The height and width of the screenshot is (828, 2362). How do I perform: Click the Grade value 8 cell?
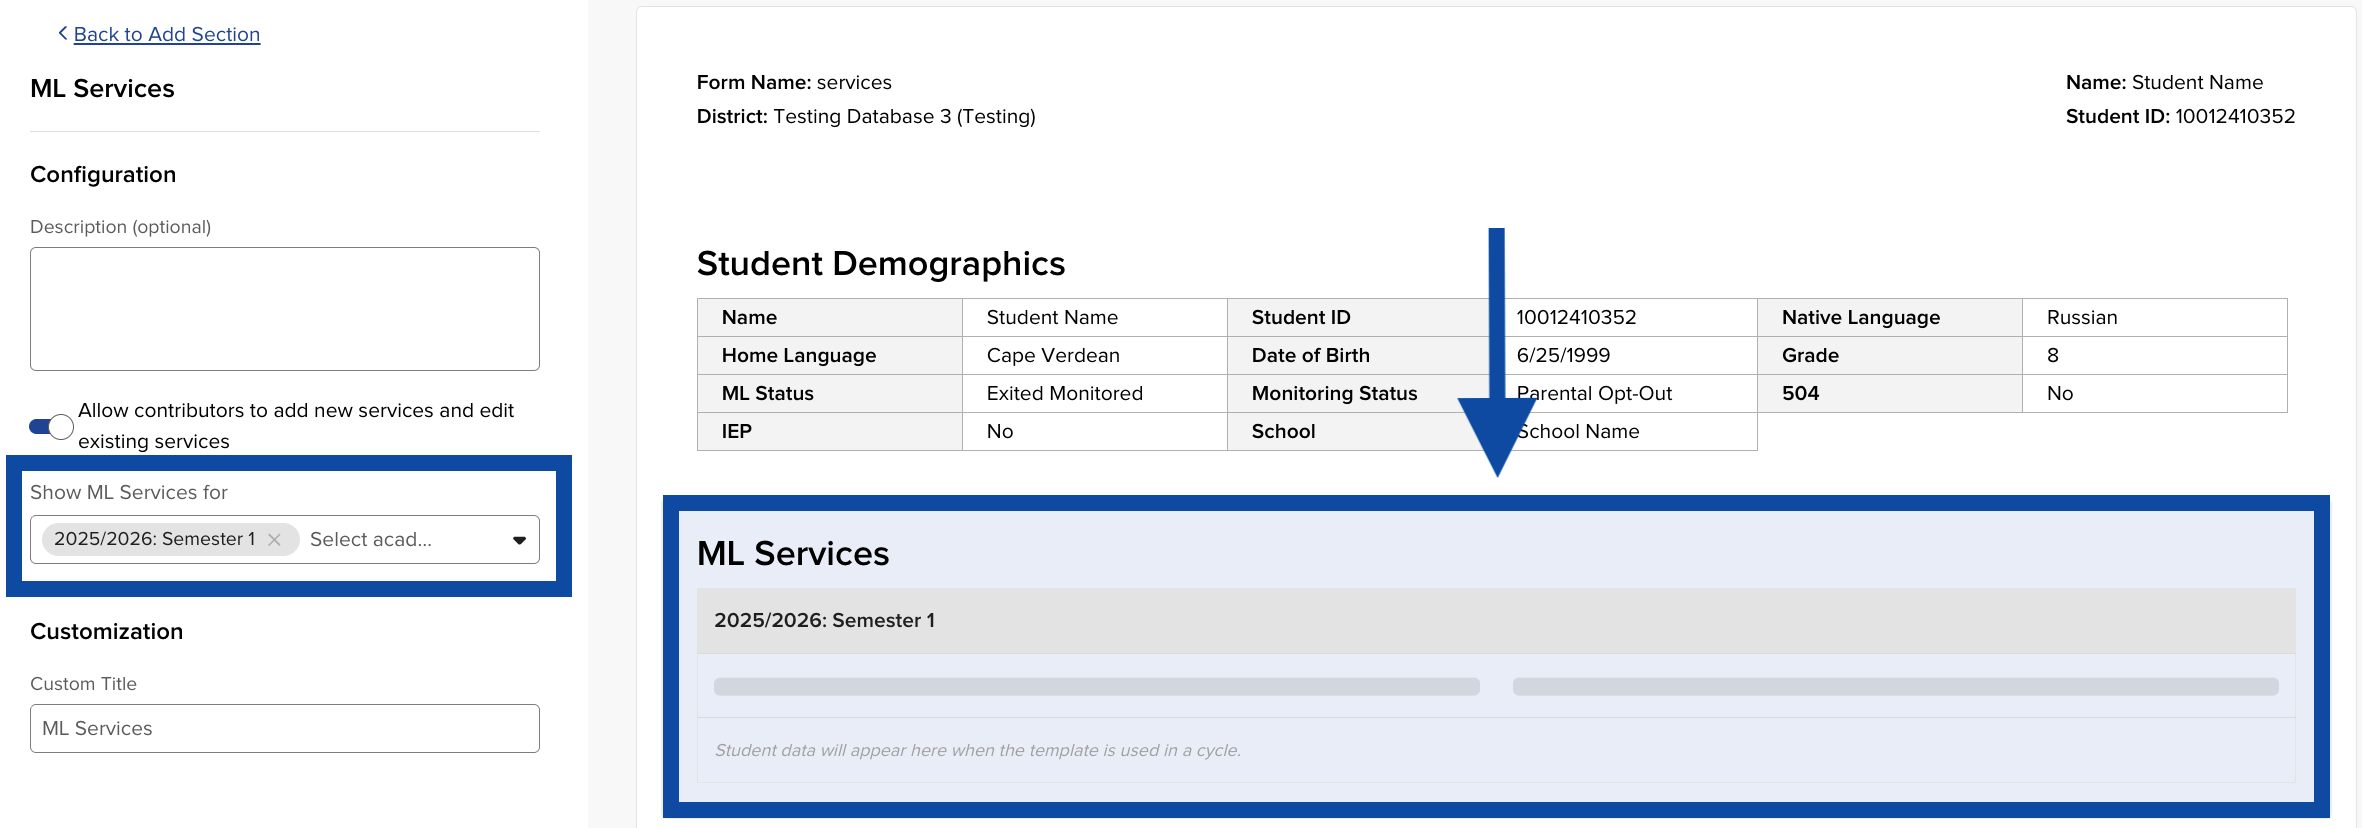[x=2155, y=355]
